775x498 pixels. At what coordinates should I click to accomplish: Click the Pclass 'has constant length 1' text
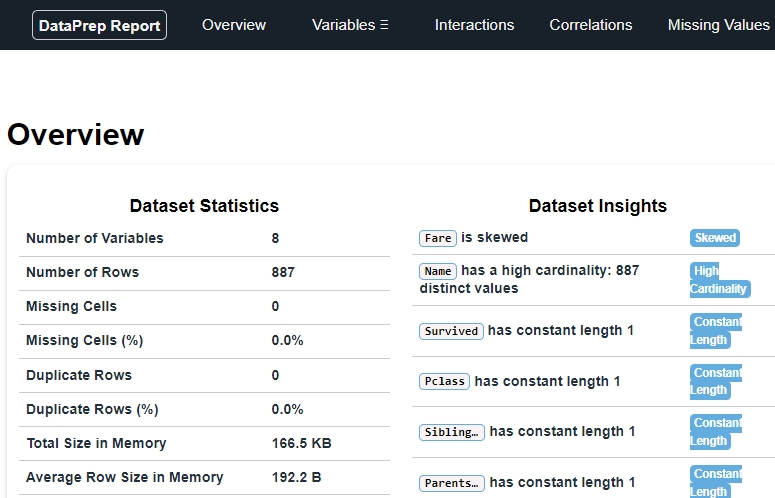547,381
